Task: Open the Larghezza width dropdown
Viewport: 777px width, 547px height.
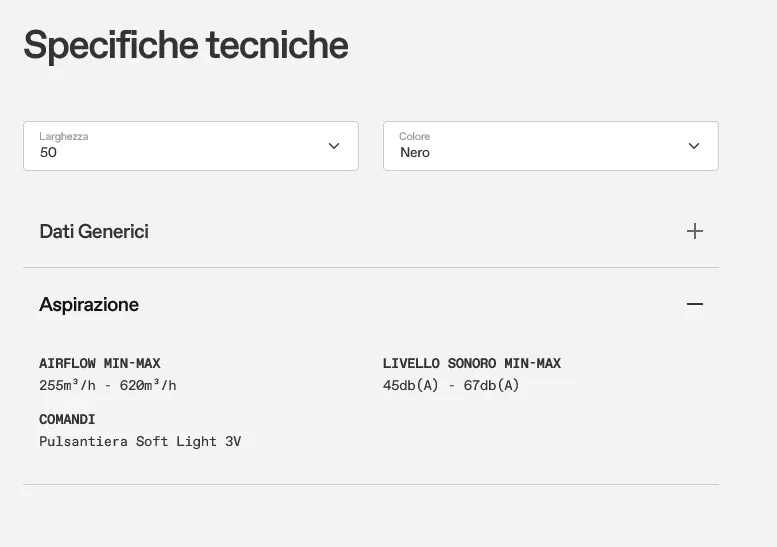Action: click(190, 146)
